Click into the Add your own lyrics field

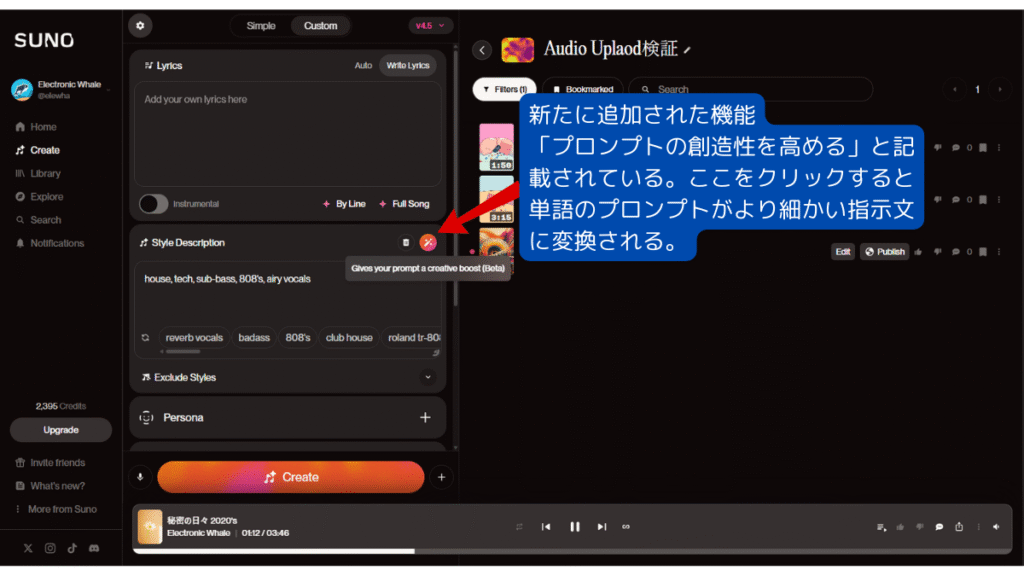click(288, 134)
